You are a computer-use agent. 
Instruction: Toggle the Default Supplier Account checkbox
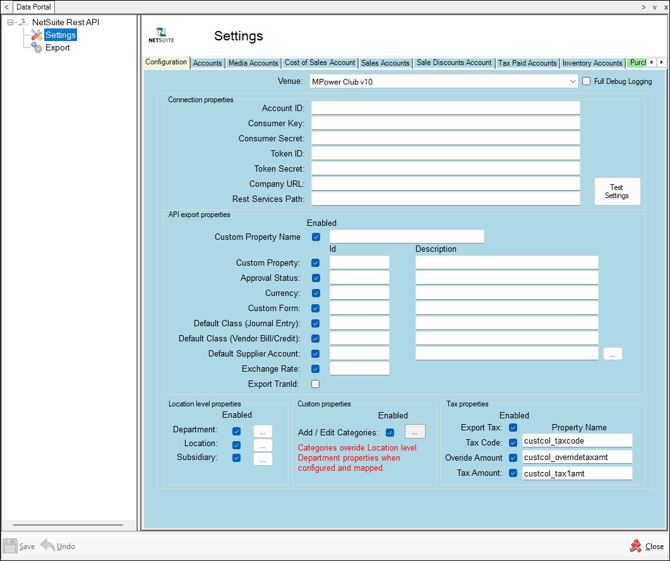click(316, 354)
